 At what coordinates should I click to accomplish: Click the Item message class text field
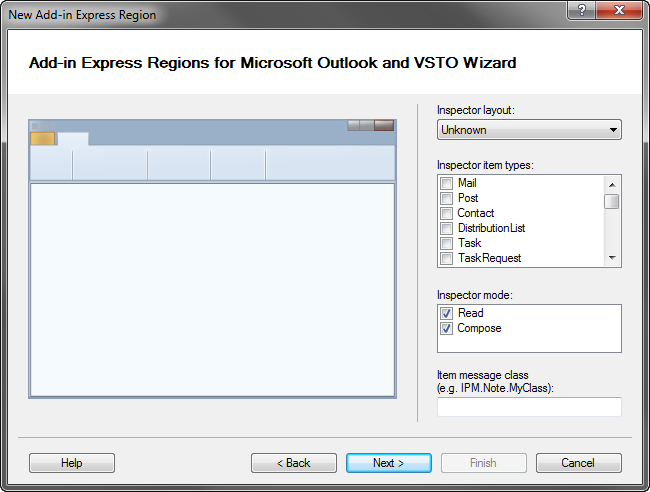[529, 407]
